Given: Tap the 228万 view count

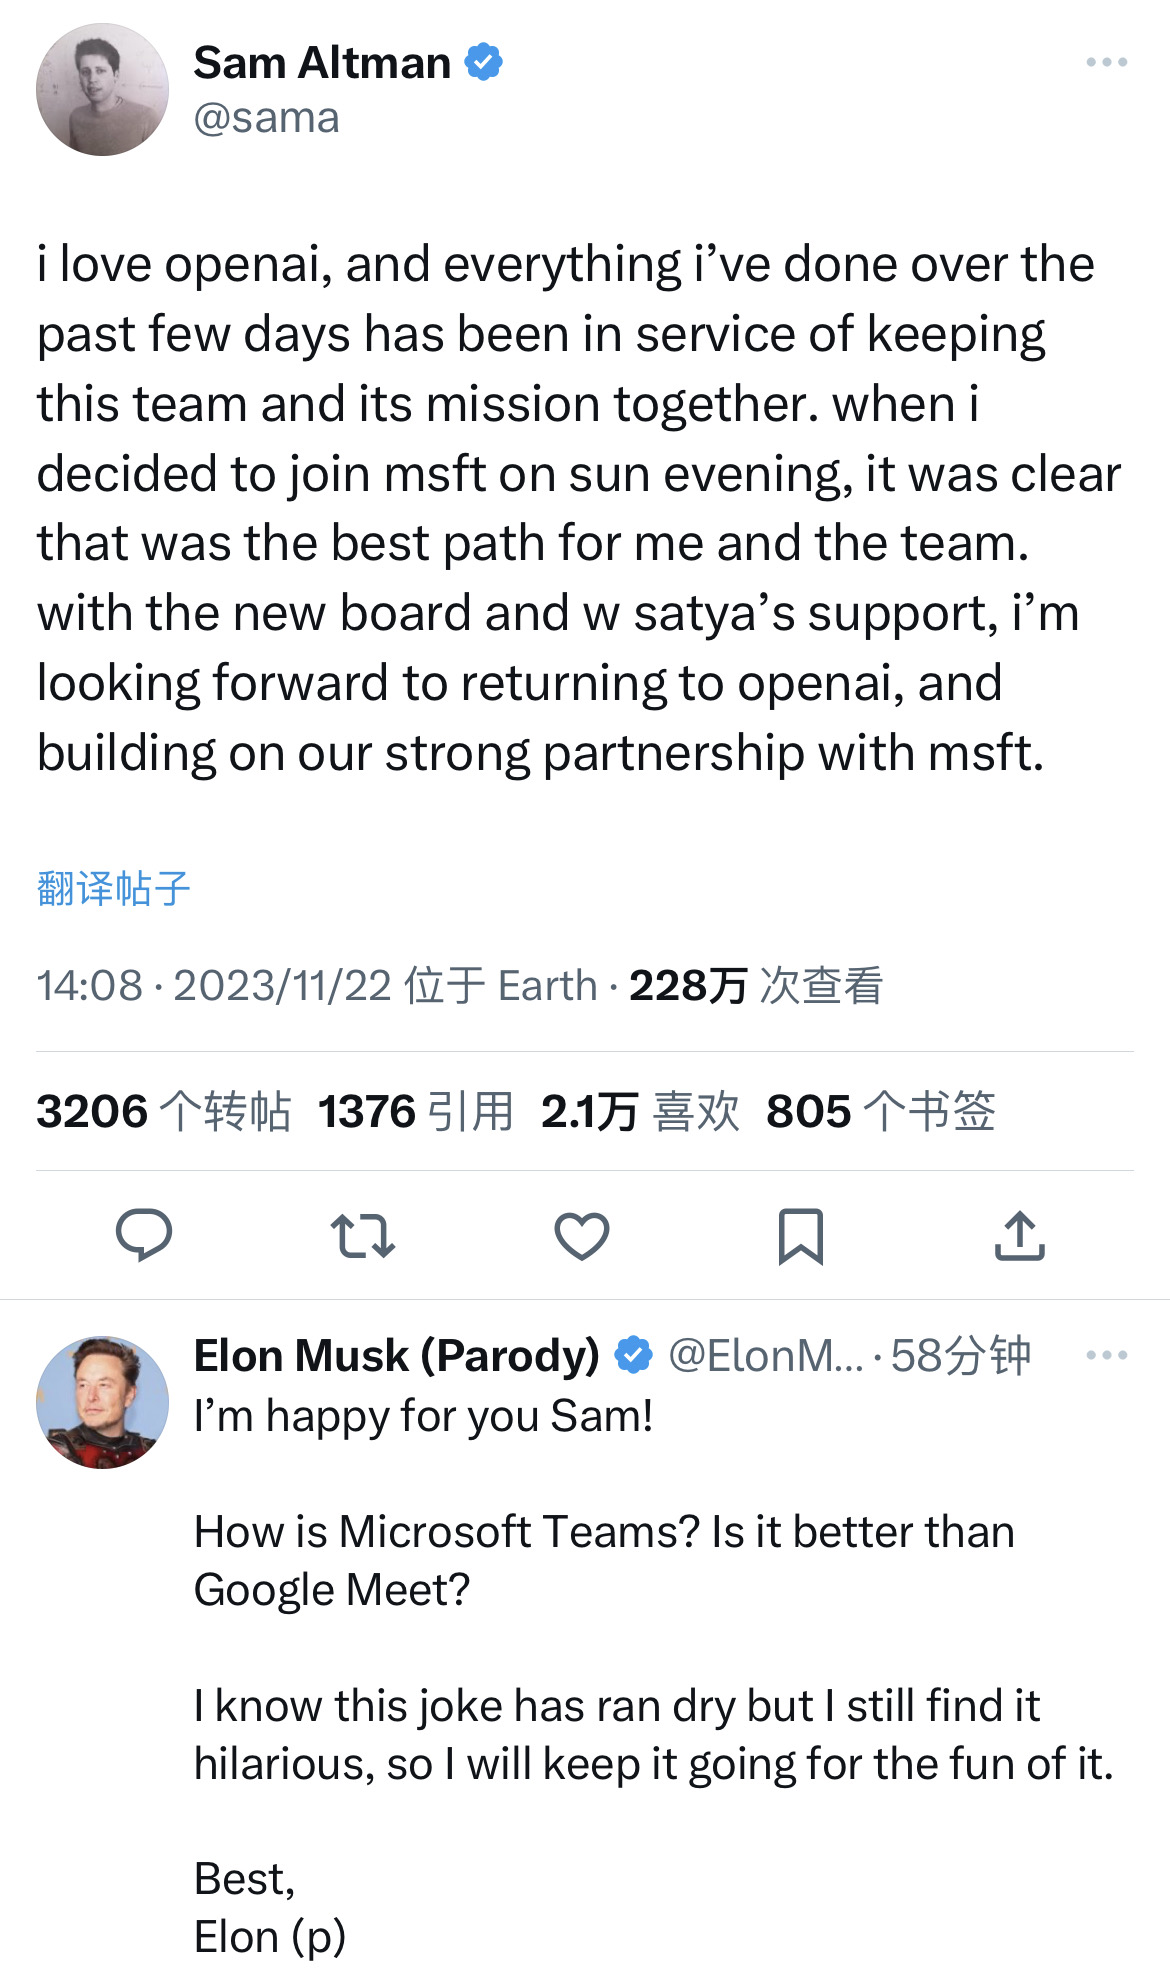Looking at the screenshot, I should (755, 986).
